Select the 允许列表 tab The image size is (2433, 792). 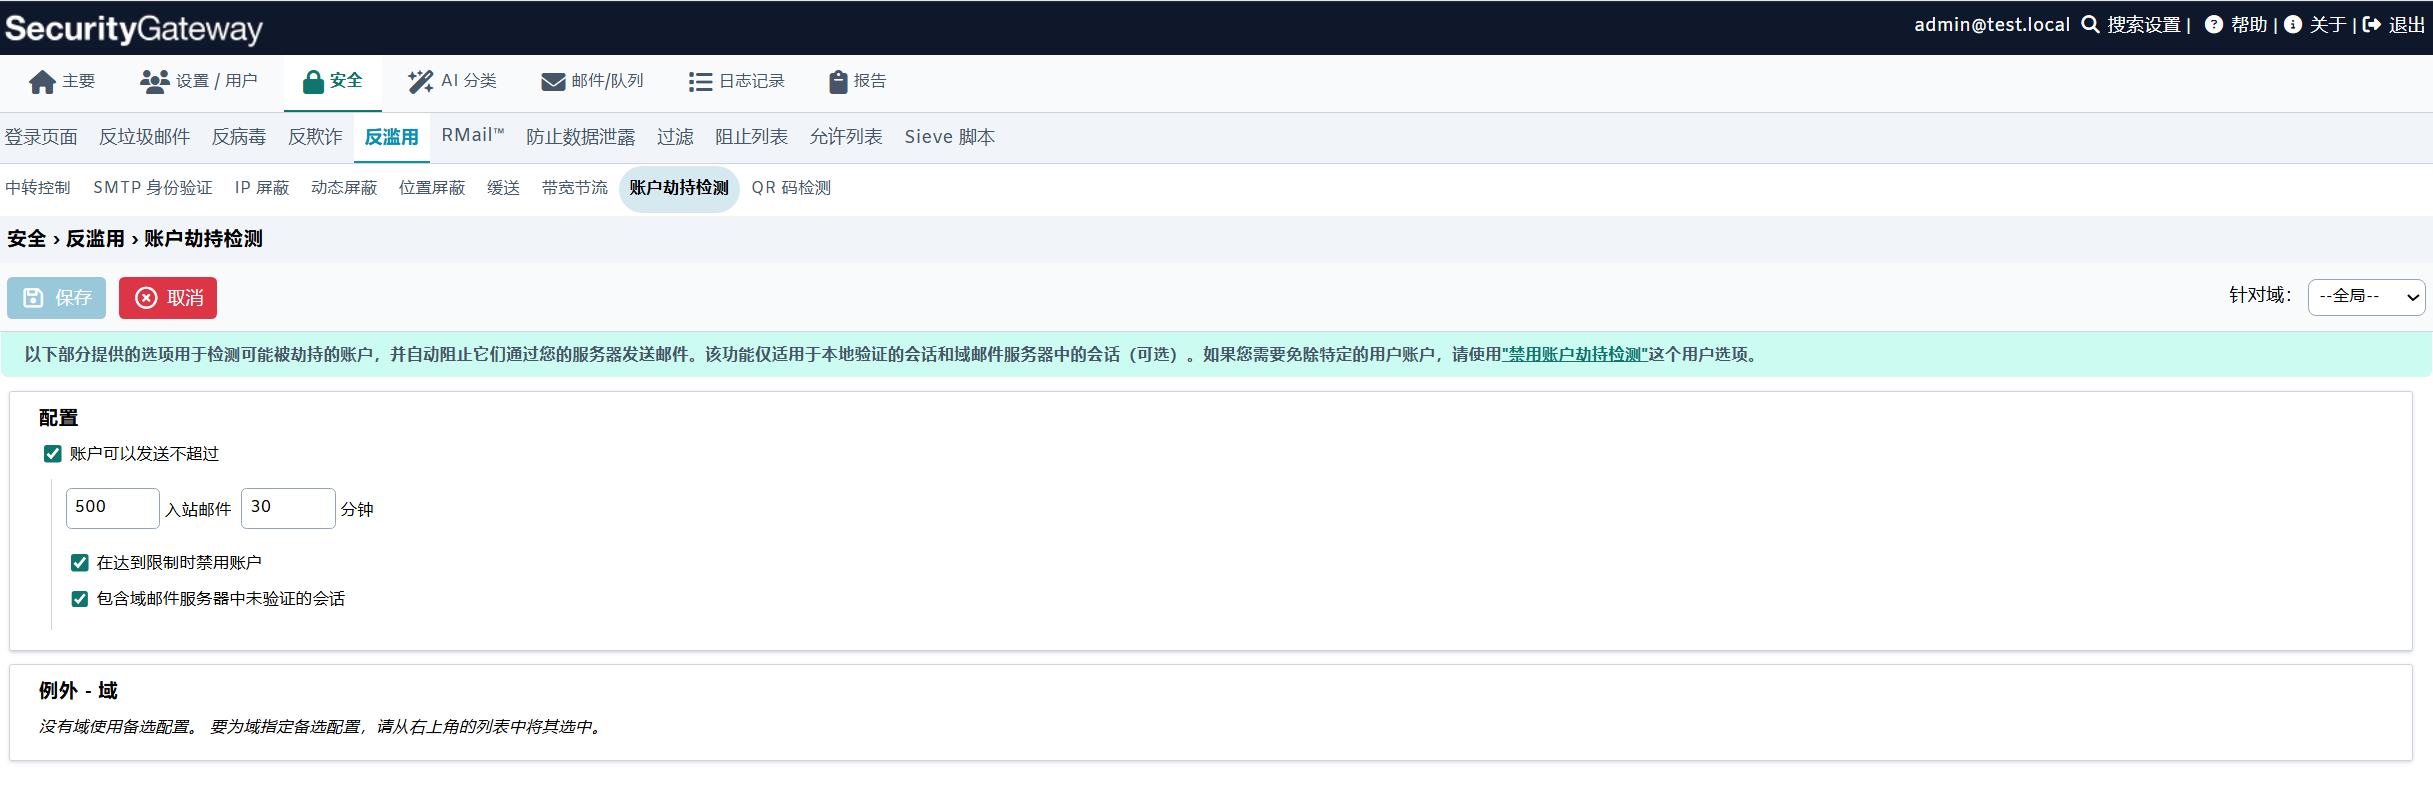click(x=846, y=137)
